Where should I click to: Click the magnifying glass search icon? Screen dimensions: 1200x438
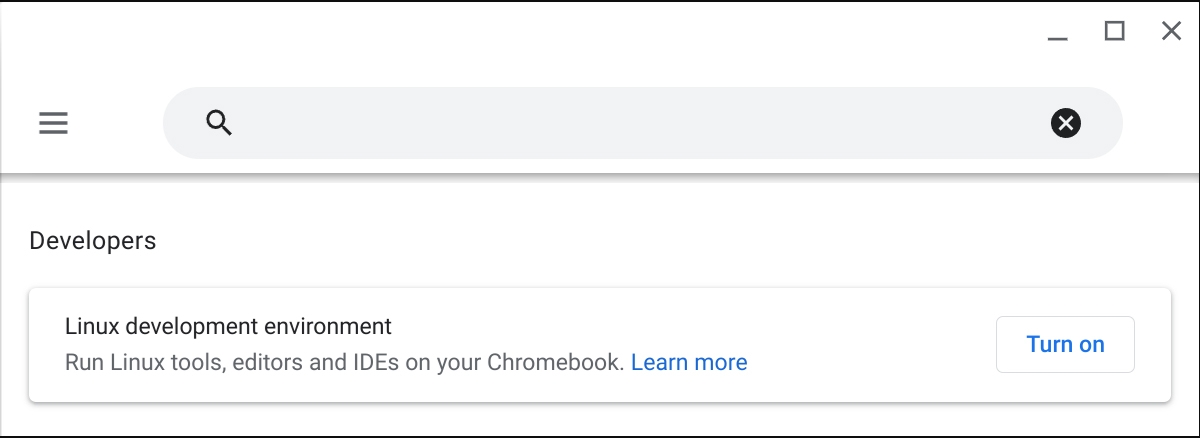219,123
